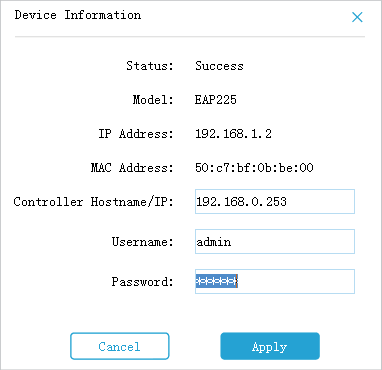Cancel the device information changes

point(120,346)
